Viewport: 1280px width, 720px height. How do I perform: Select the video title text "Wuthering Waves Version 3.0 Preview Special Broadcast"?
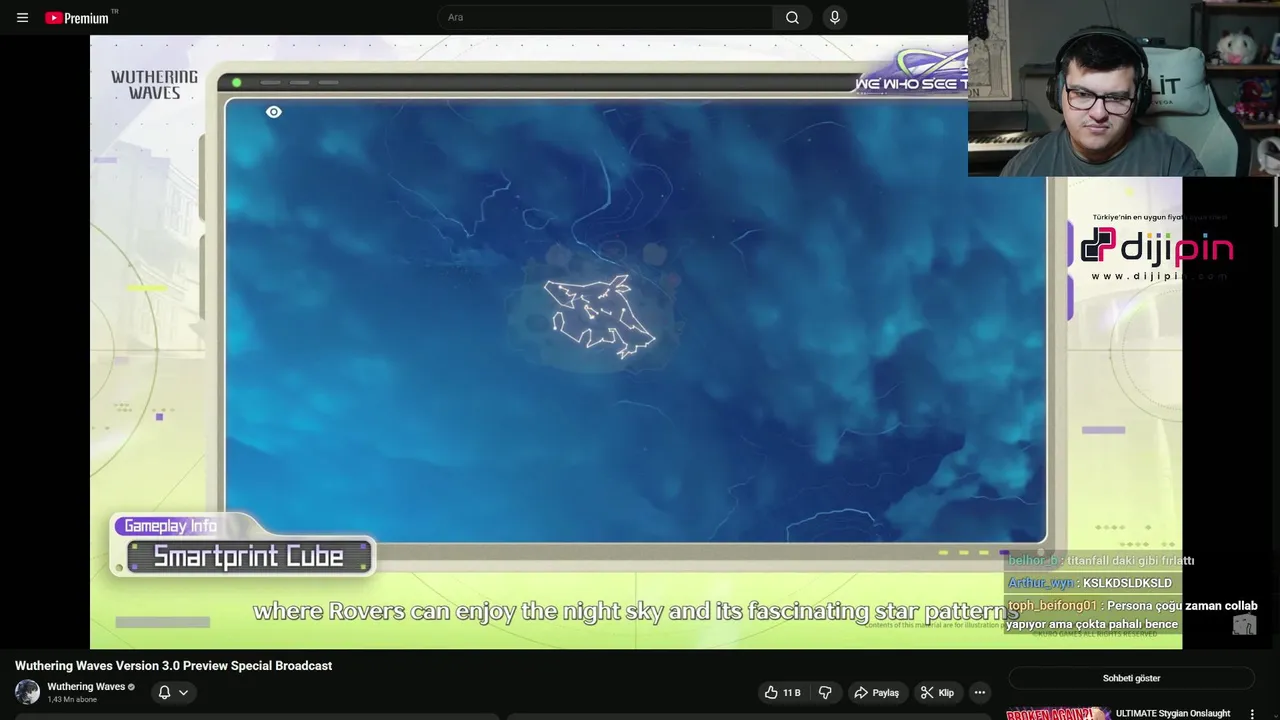173,666
